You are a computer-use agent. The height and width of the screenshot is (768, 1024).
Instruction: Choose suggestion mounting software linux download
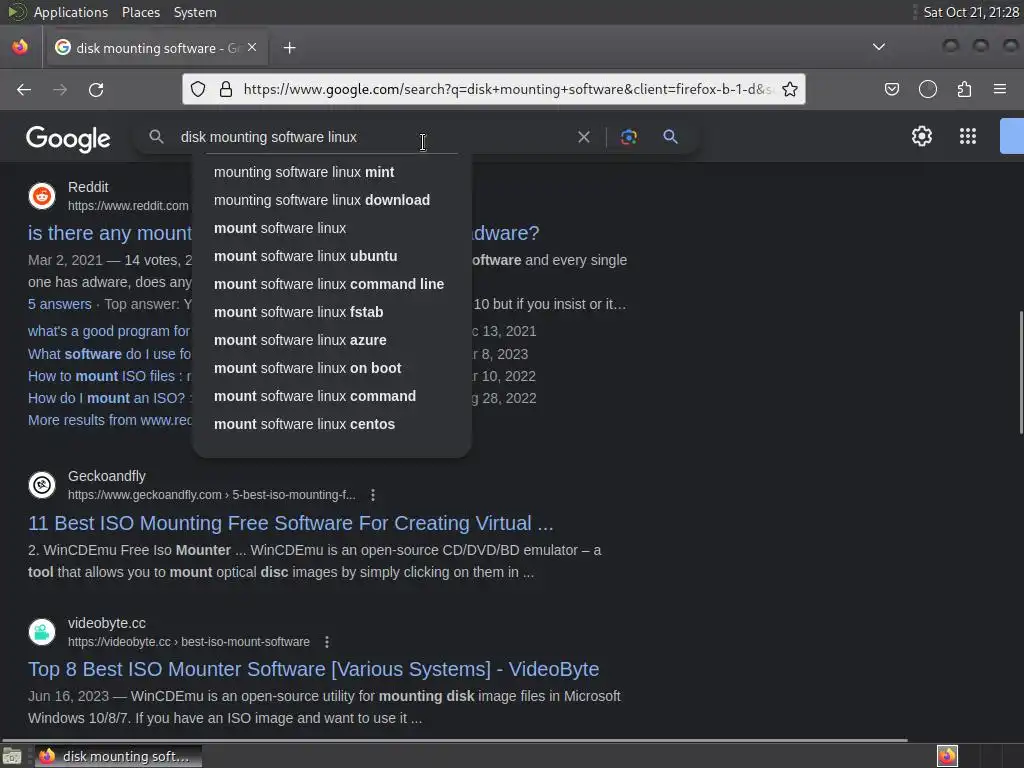click(332, 200)
